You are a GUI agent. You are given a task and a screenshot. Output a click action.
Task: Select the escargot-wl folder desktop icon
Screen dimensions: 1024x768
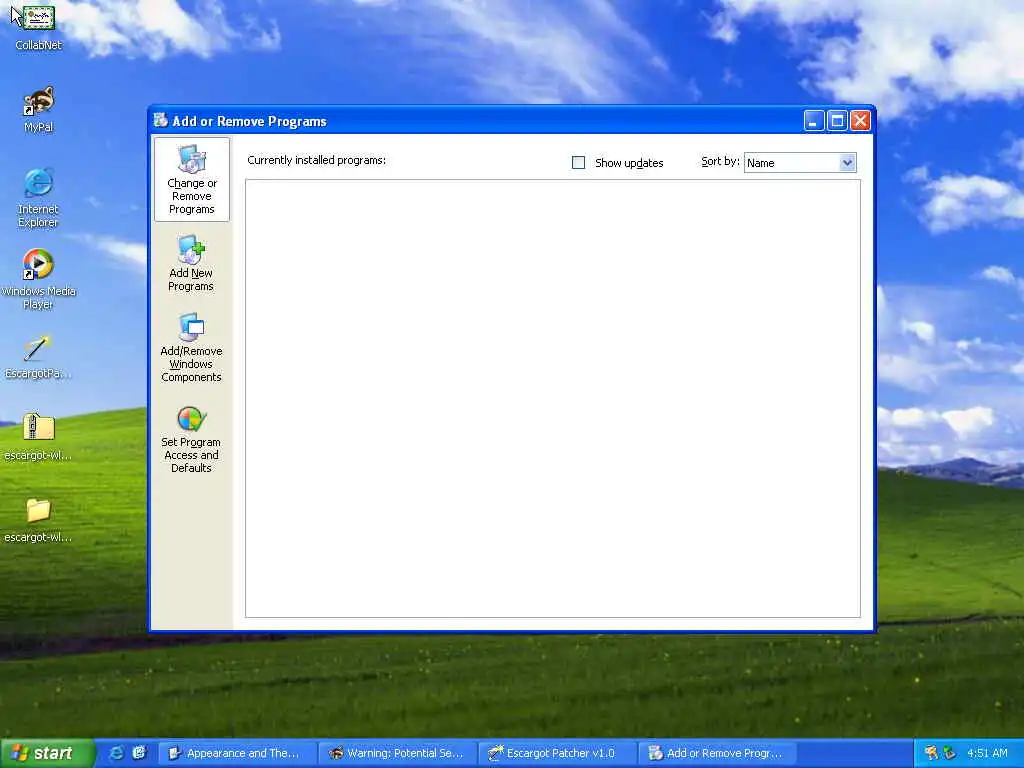[x=38, y=520]
